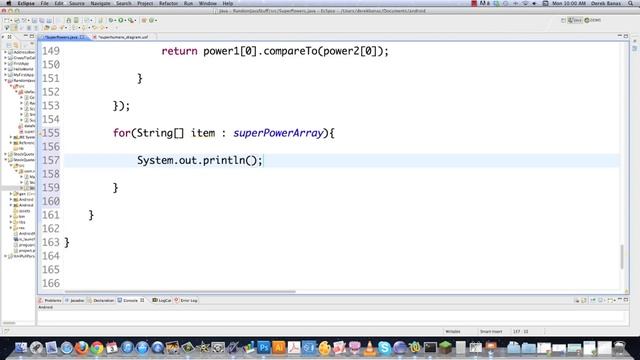Click the editor's horizontal scrollbar
The height and width of the screenshot is (360, 640).
(x=180, y=292)
